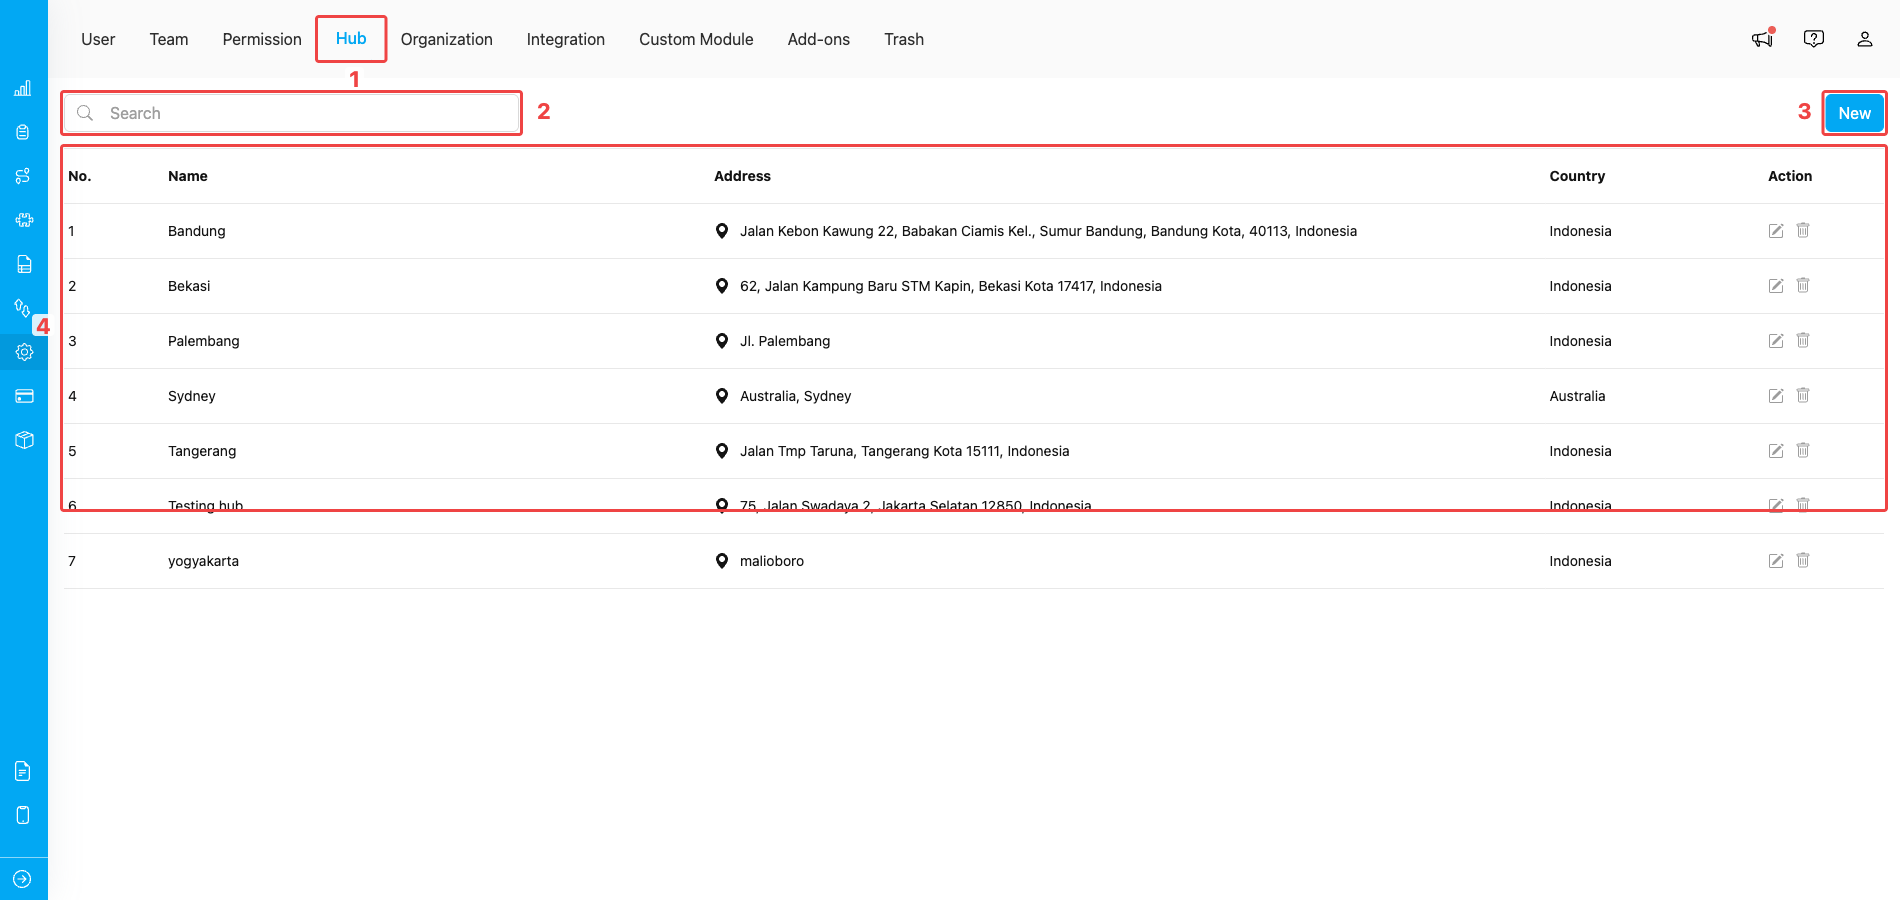The image size is (1900, 900).
Task: Open the document report sidebar icon
Action: click(24, 264)
